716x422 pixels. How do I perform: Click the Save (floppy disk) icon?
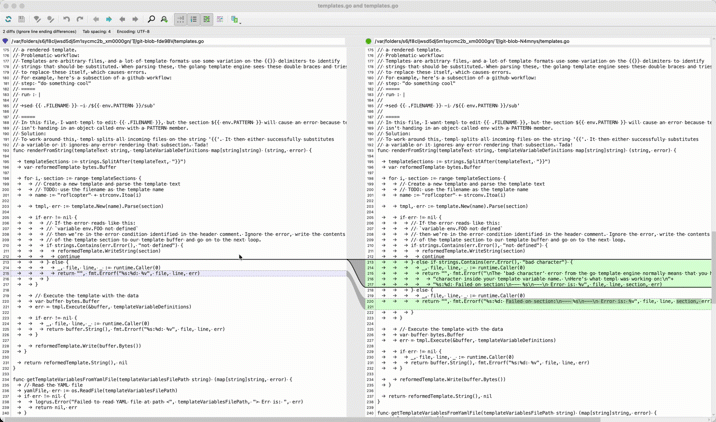(x=21, y=19)
